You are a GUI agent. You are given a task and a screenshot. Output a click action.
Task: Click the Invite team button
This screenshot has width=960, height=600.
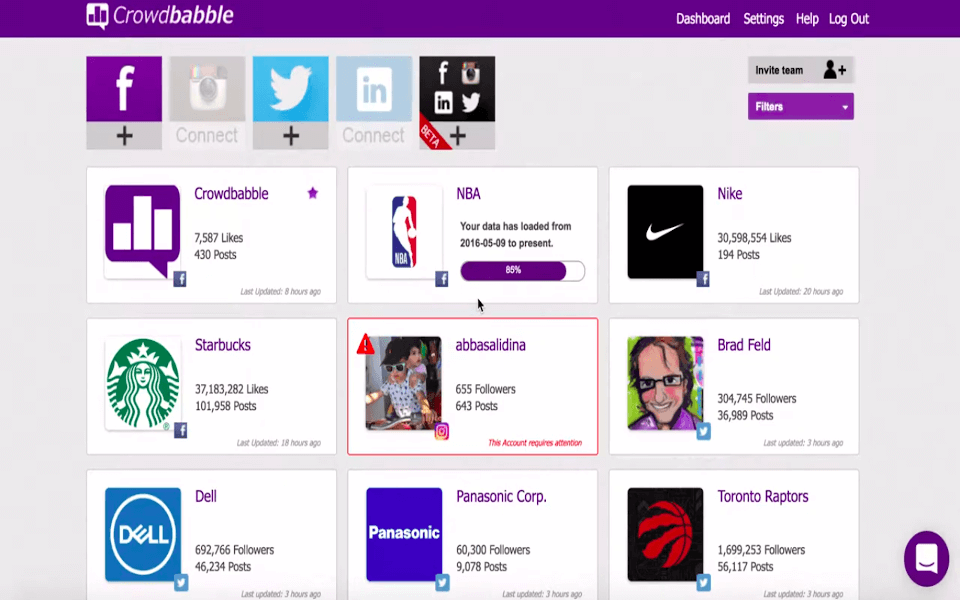801,70
